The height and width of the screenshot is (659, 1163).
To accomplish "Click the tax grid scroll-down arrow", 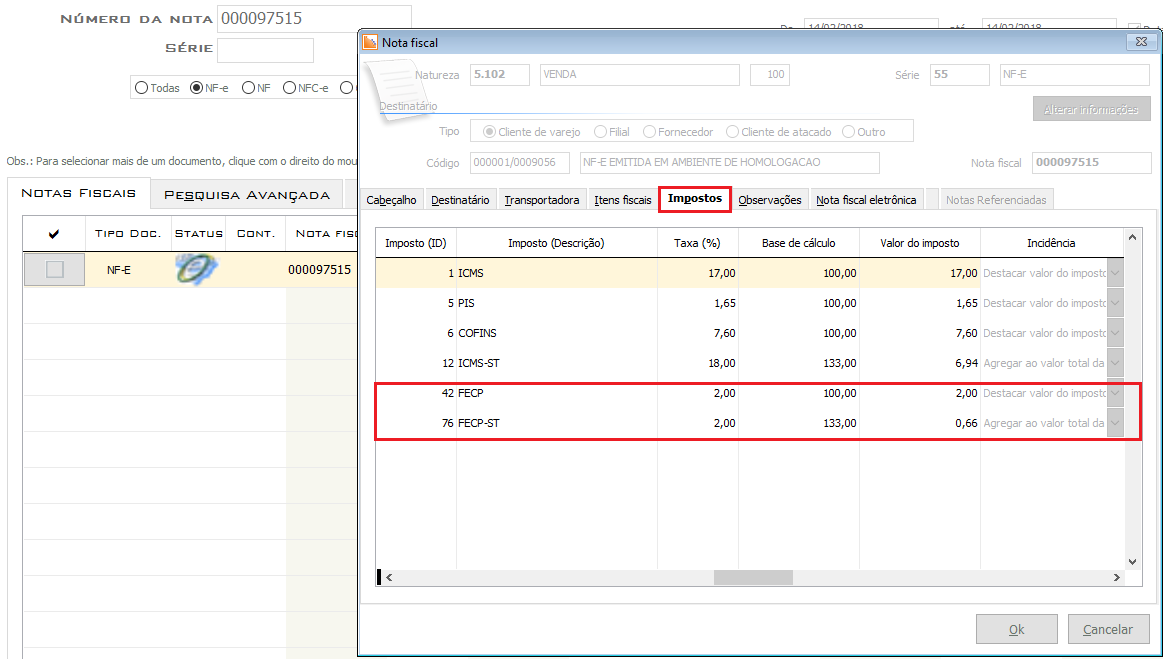I will coord(1132,562).
